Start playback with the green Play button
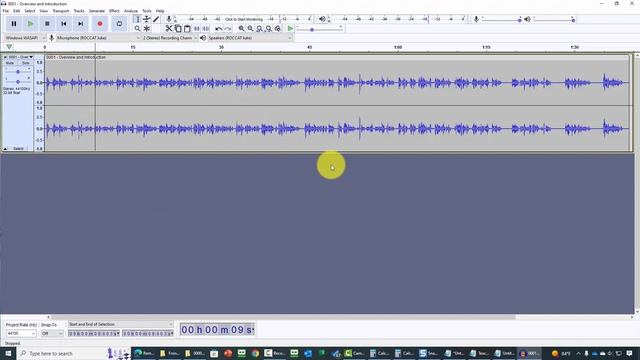Viewport: 640px width, 360px height. (31, 24)
